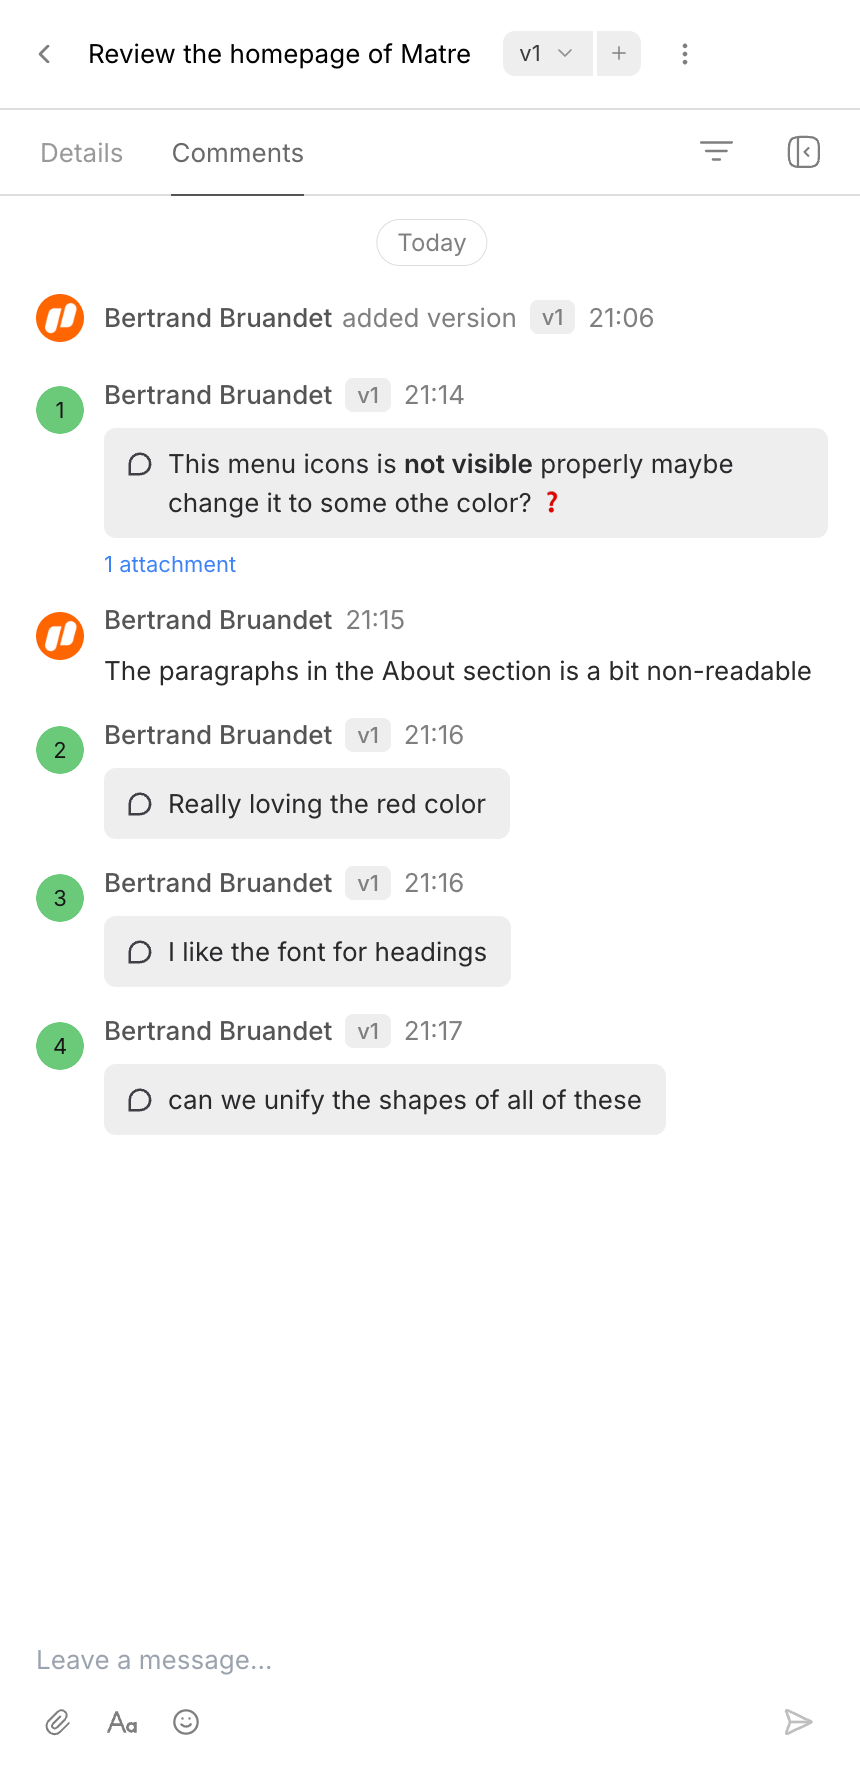The image size is (860, 1780).
Task: Click the v1 badge beside comment two
Action: 367,735
